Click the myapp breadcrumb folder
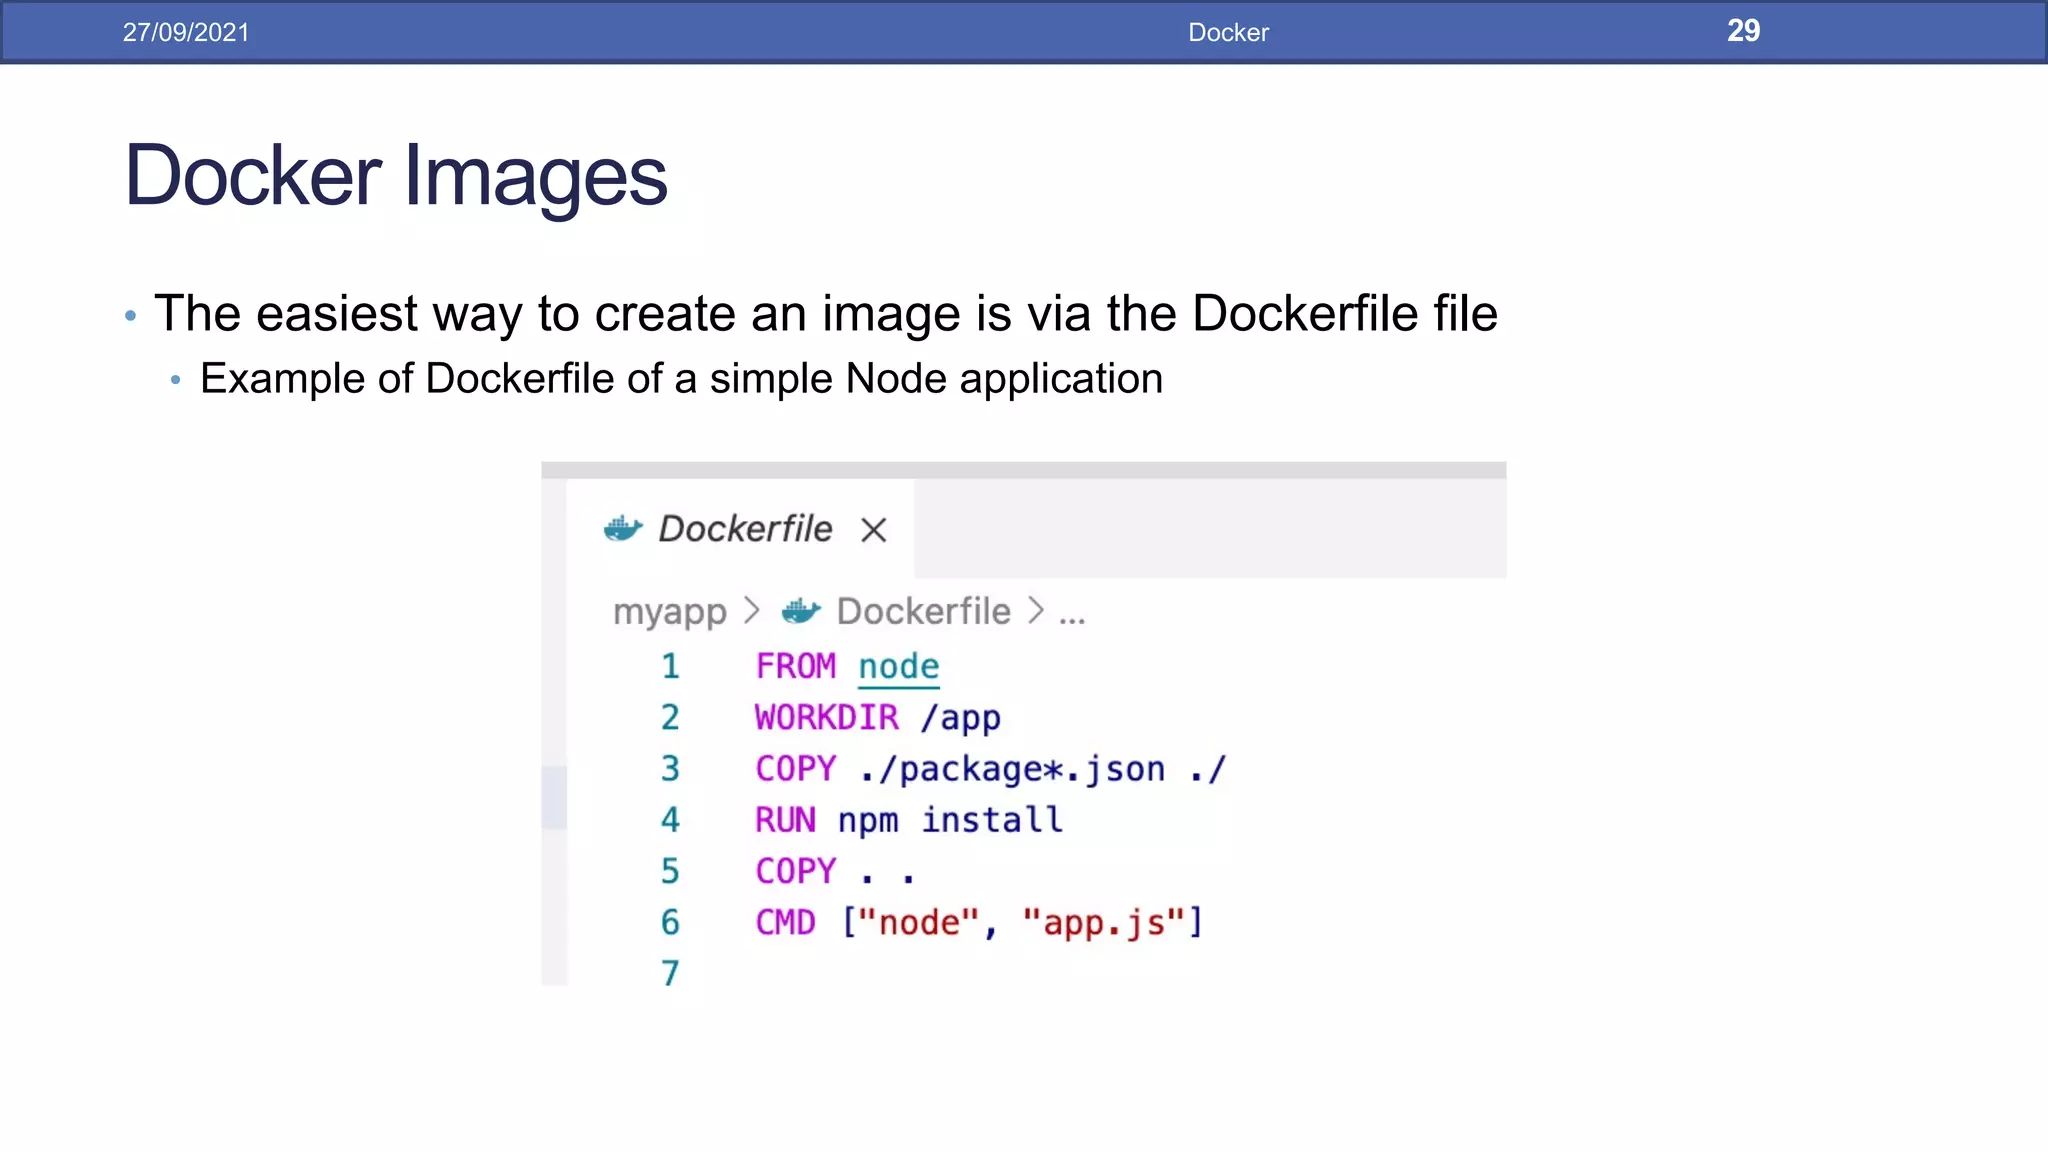This screenshot has height=1152, width=2048. pyautogui.click(x=669, y=611)
